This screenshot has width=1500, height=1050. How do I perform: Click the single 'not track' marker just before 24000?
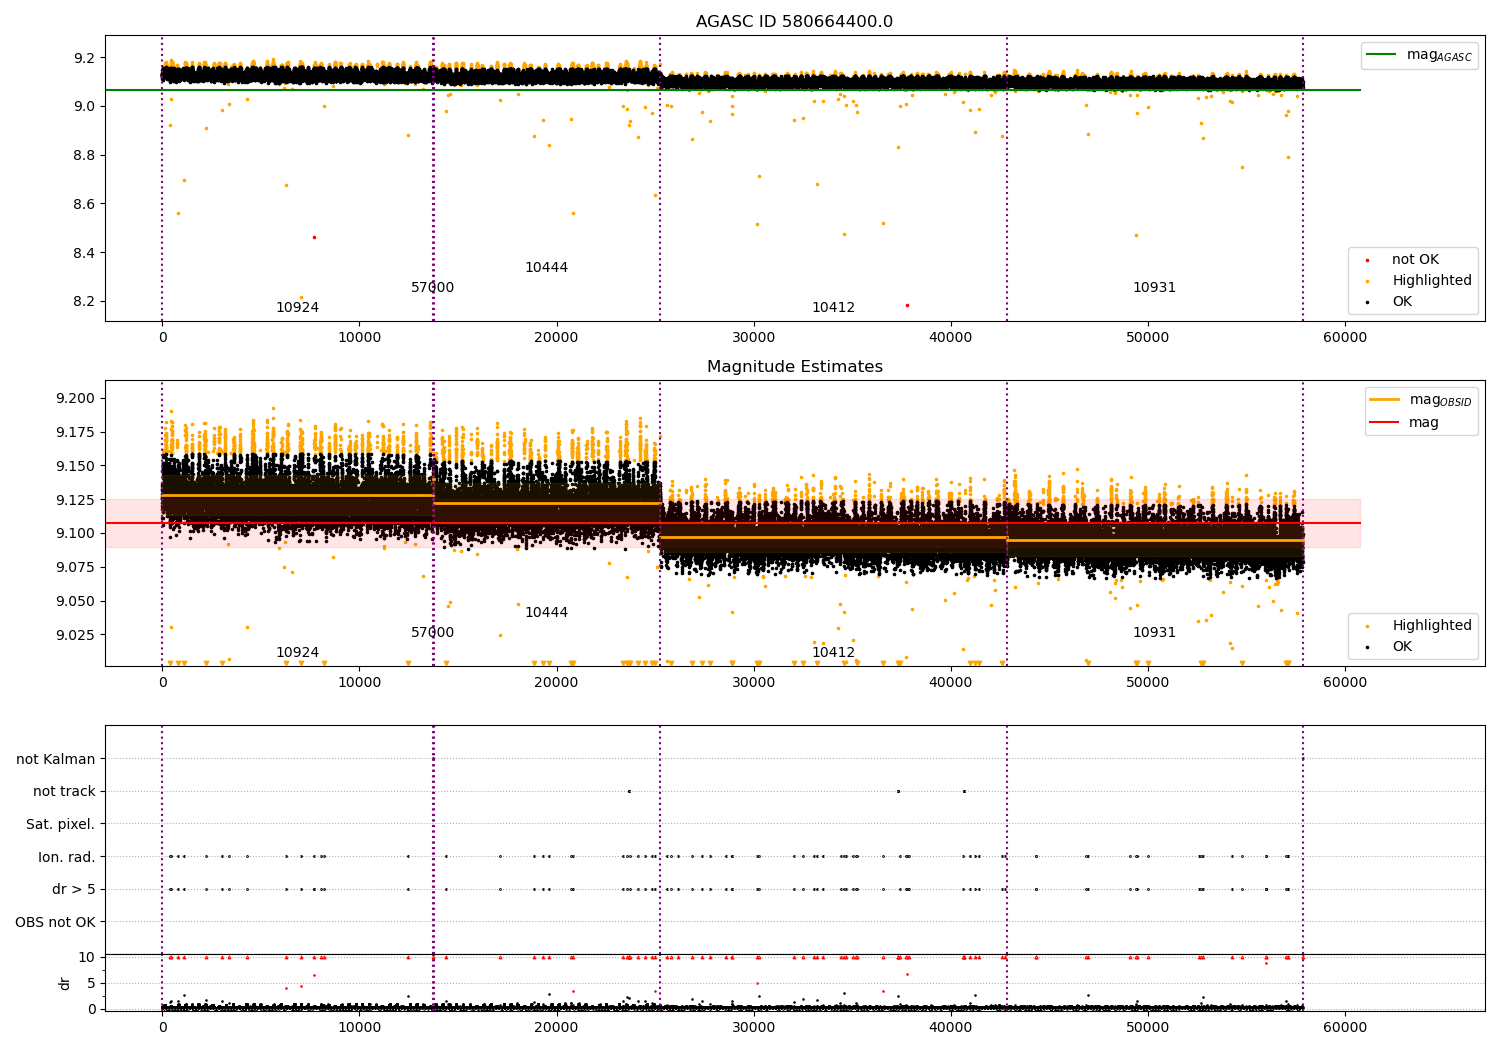click(x=629, y=792)
